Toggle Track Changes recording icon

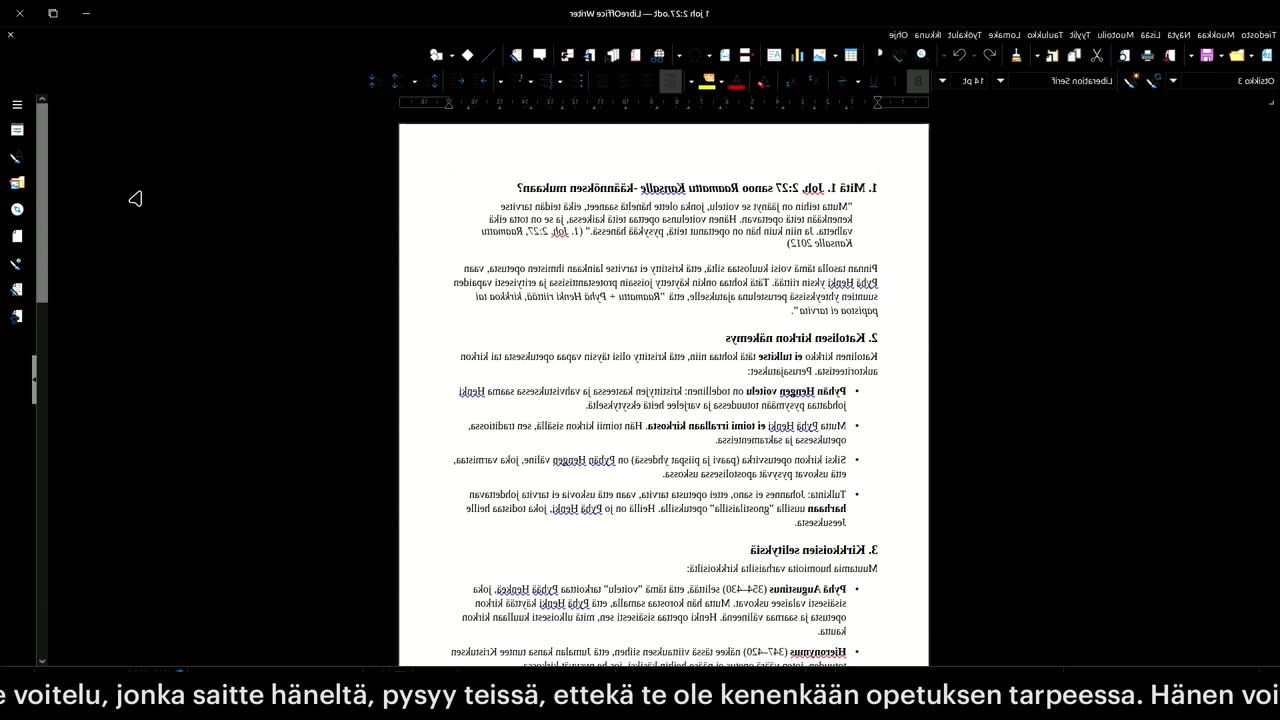click(516, 55)
